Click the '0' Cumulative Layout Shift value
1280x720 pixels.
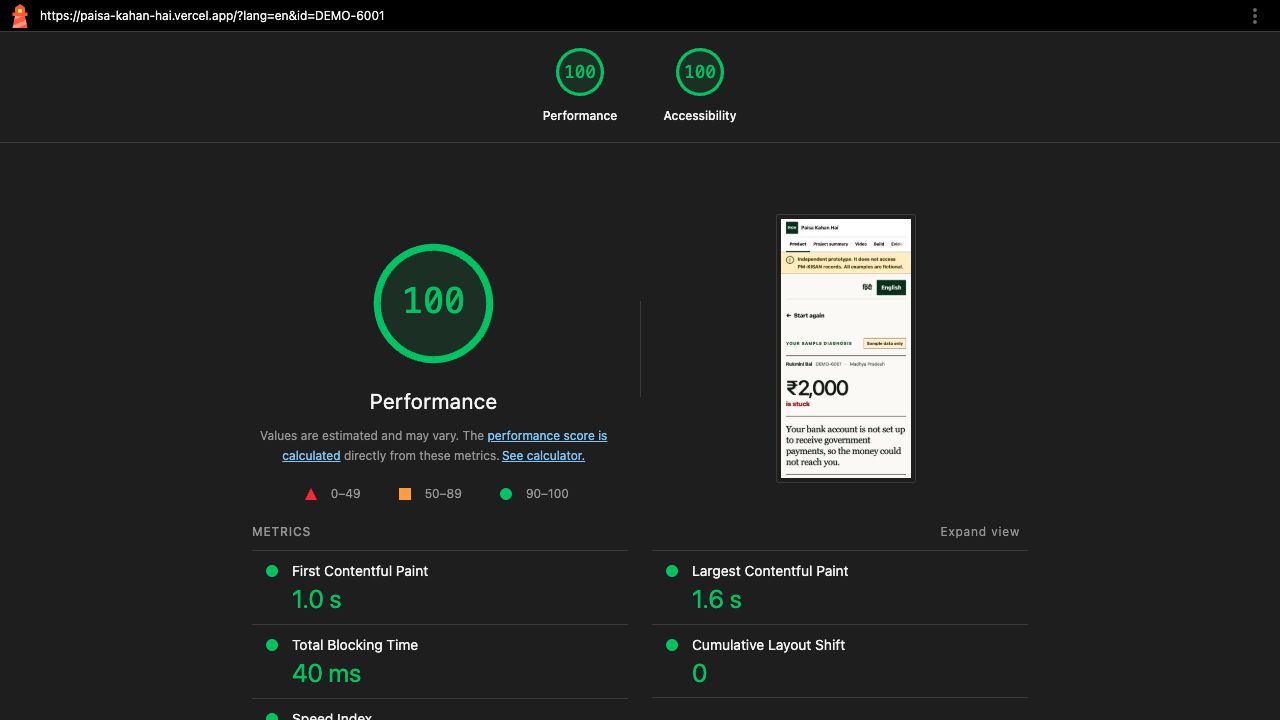700,674
